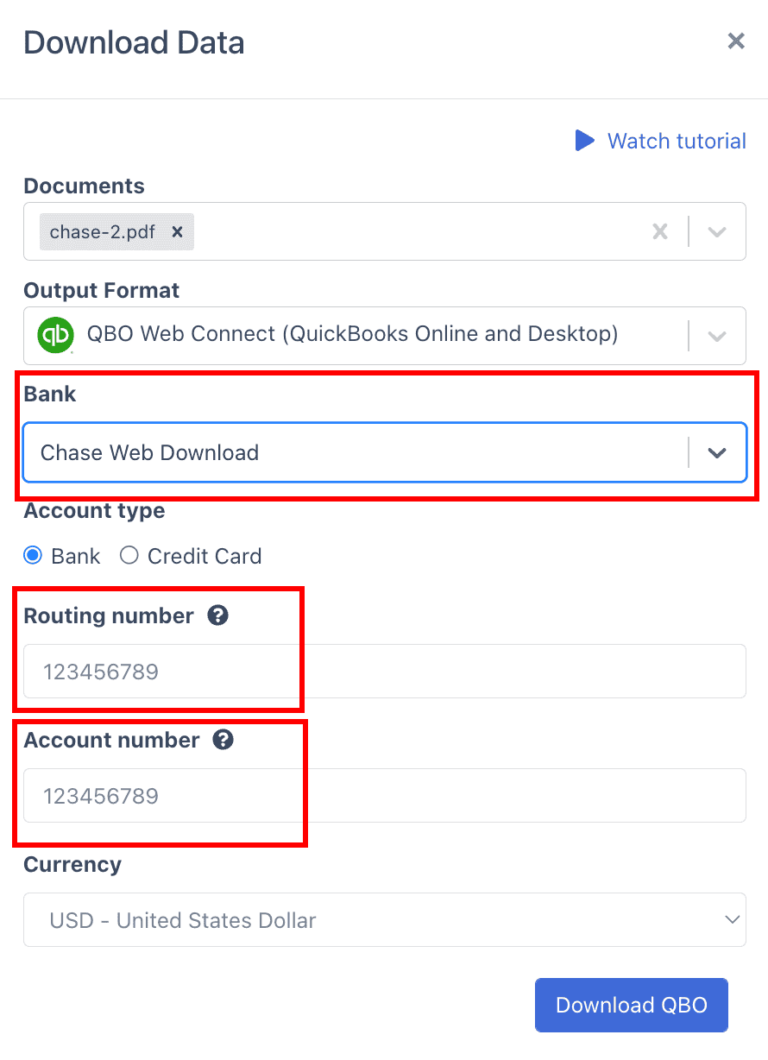Screen dimensions: 768x1060
Task: Select the Credit Card account type radio
Action: pos(129,556)
